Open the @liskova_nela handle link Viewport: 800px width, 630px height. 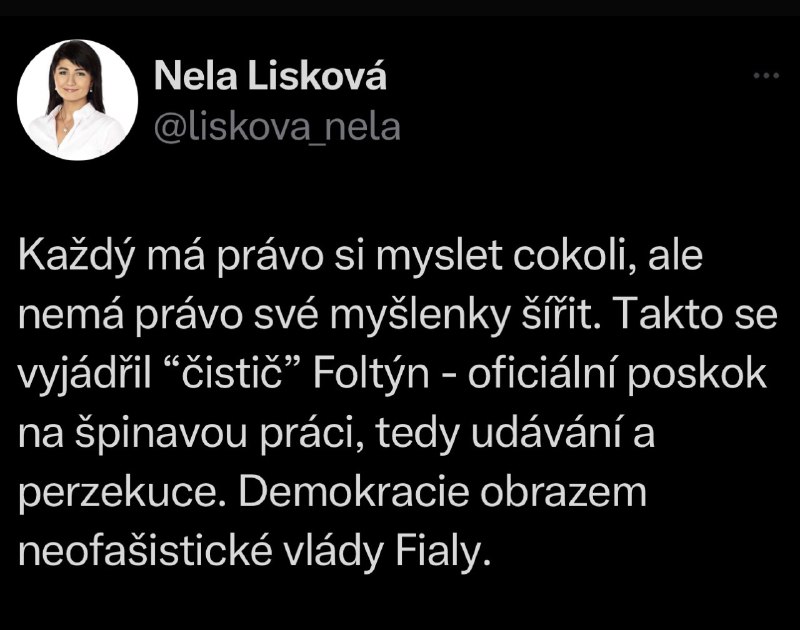click(277, 127)
